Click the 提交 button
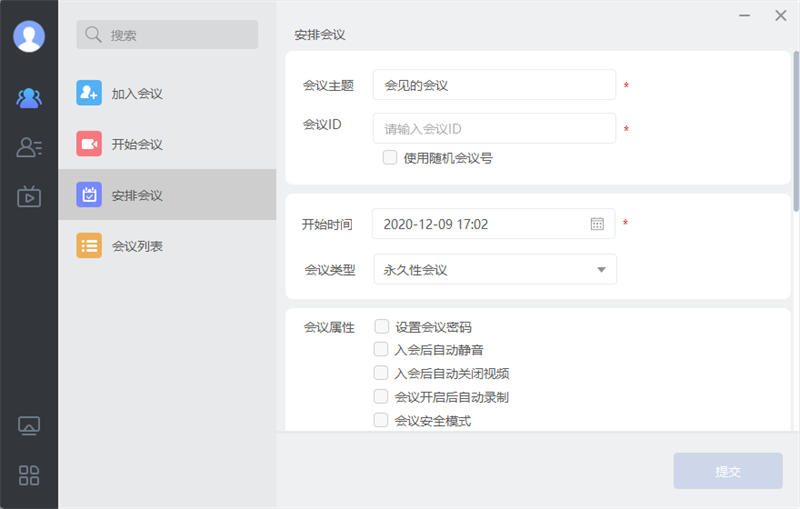 (x=727, y=471)
